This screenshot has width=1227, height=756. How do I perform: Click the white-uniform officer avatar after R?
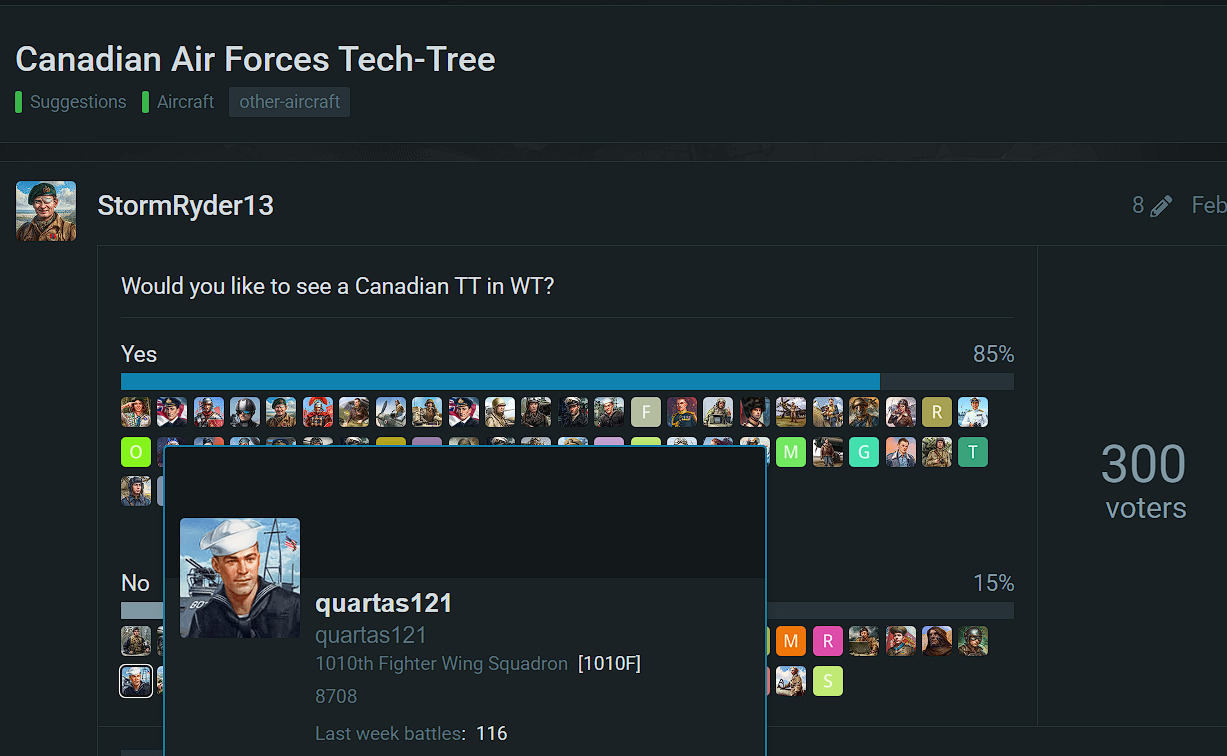[973, 412]
